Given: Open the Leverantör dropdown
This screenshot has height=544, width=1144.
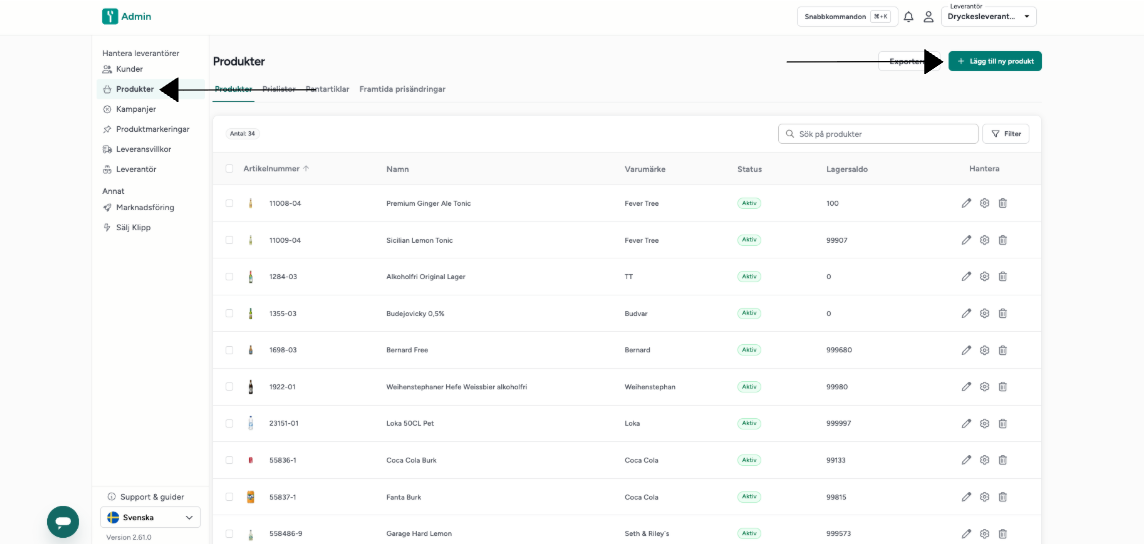Looking at the screenshot, I should (x=989, y=16).
